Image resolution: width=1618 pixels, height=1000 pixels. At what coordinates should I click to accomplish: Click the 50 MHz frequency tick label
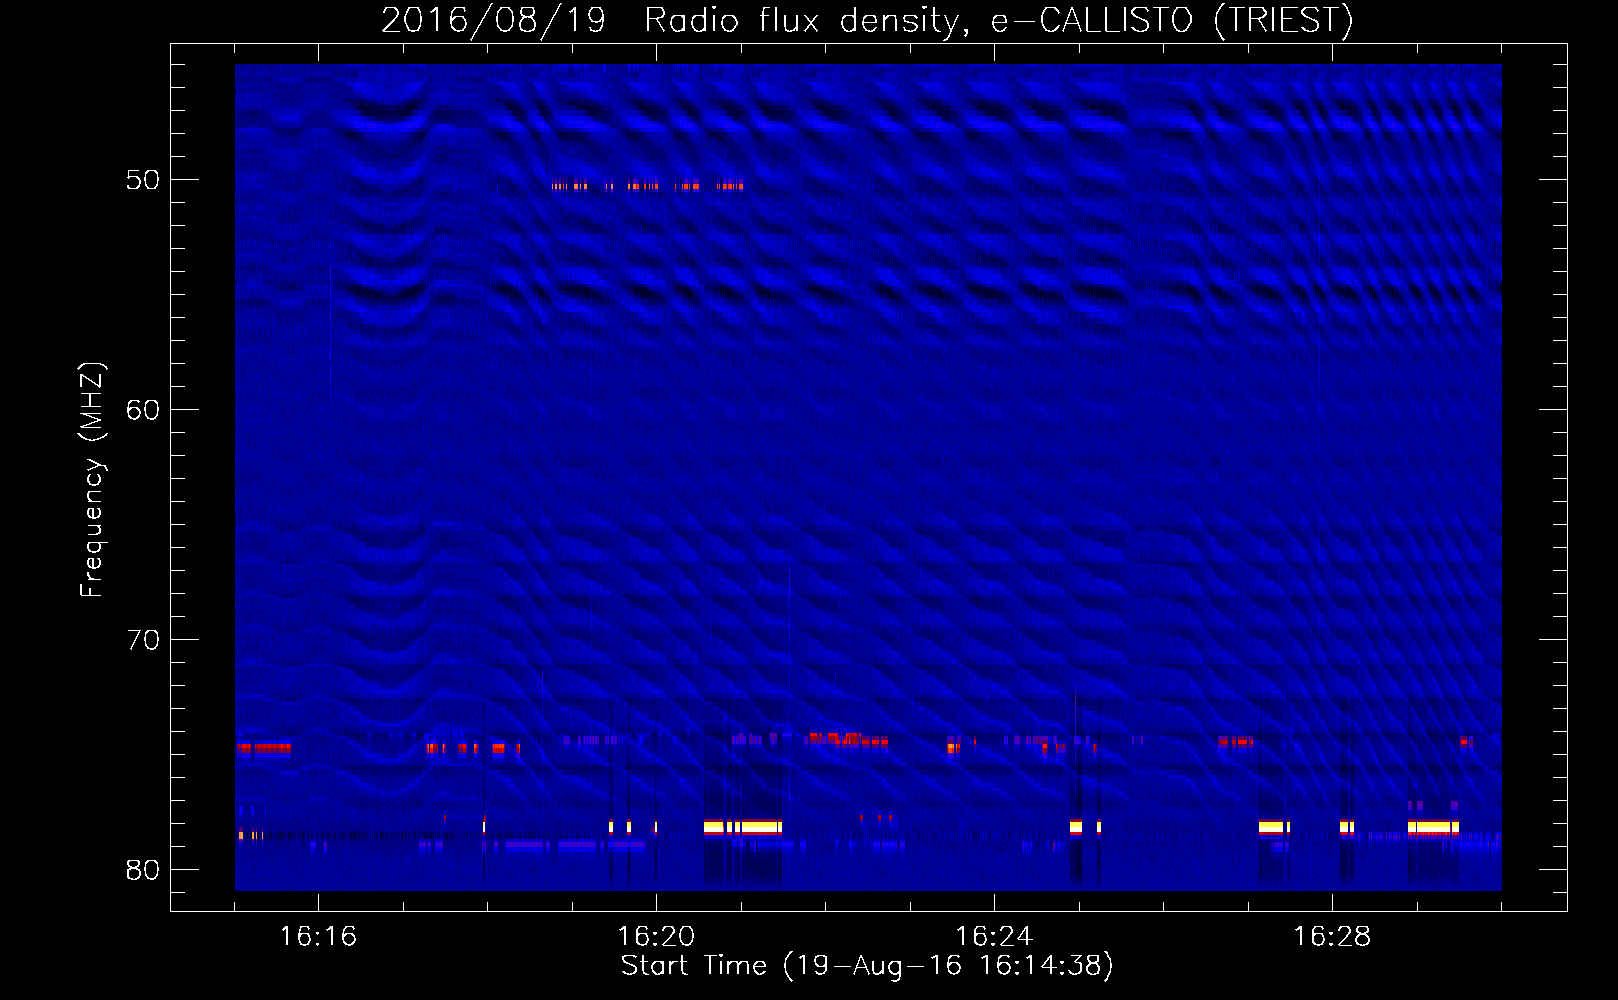pyautogui.click(x=142, y=180)
